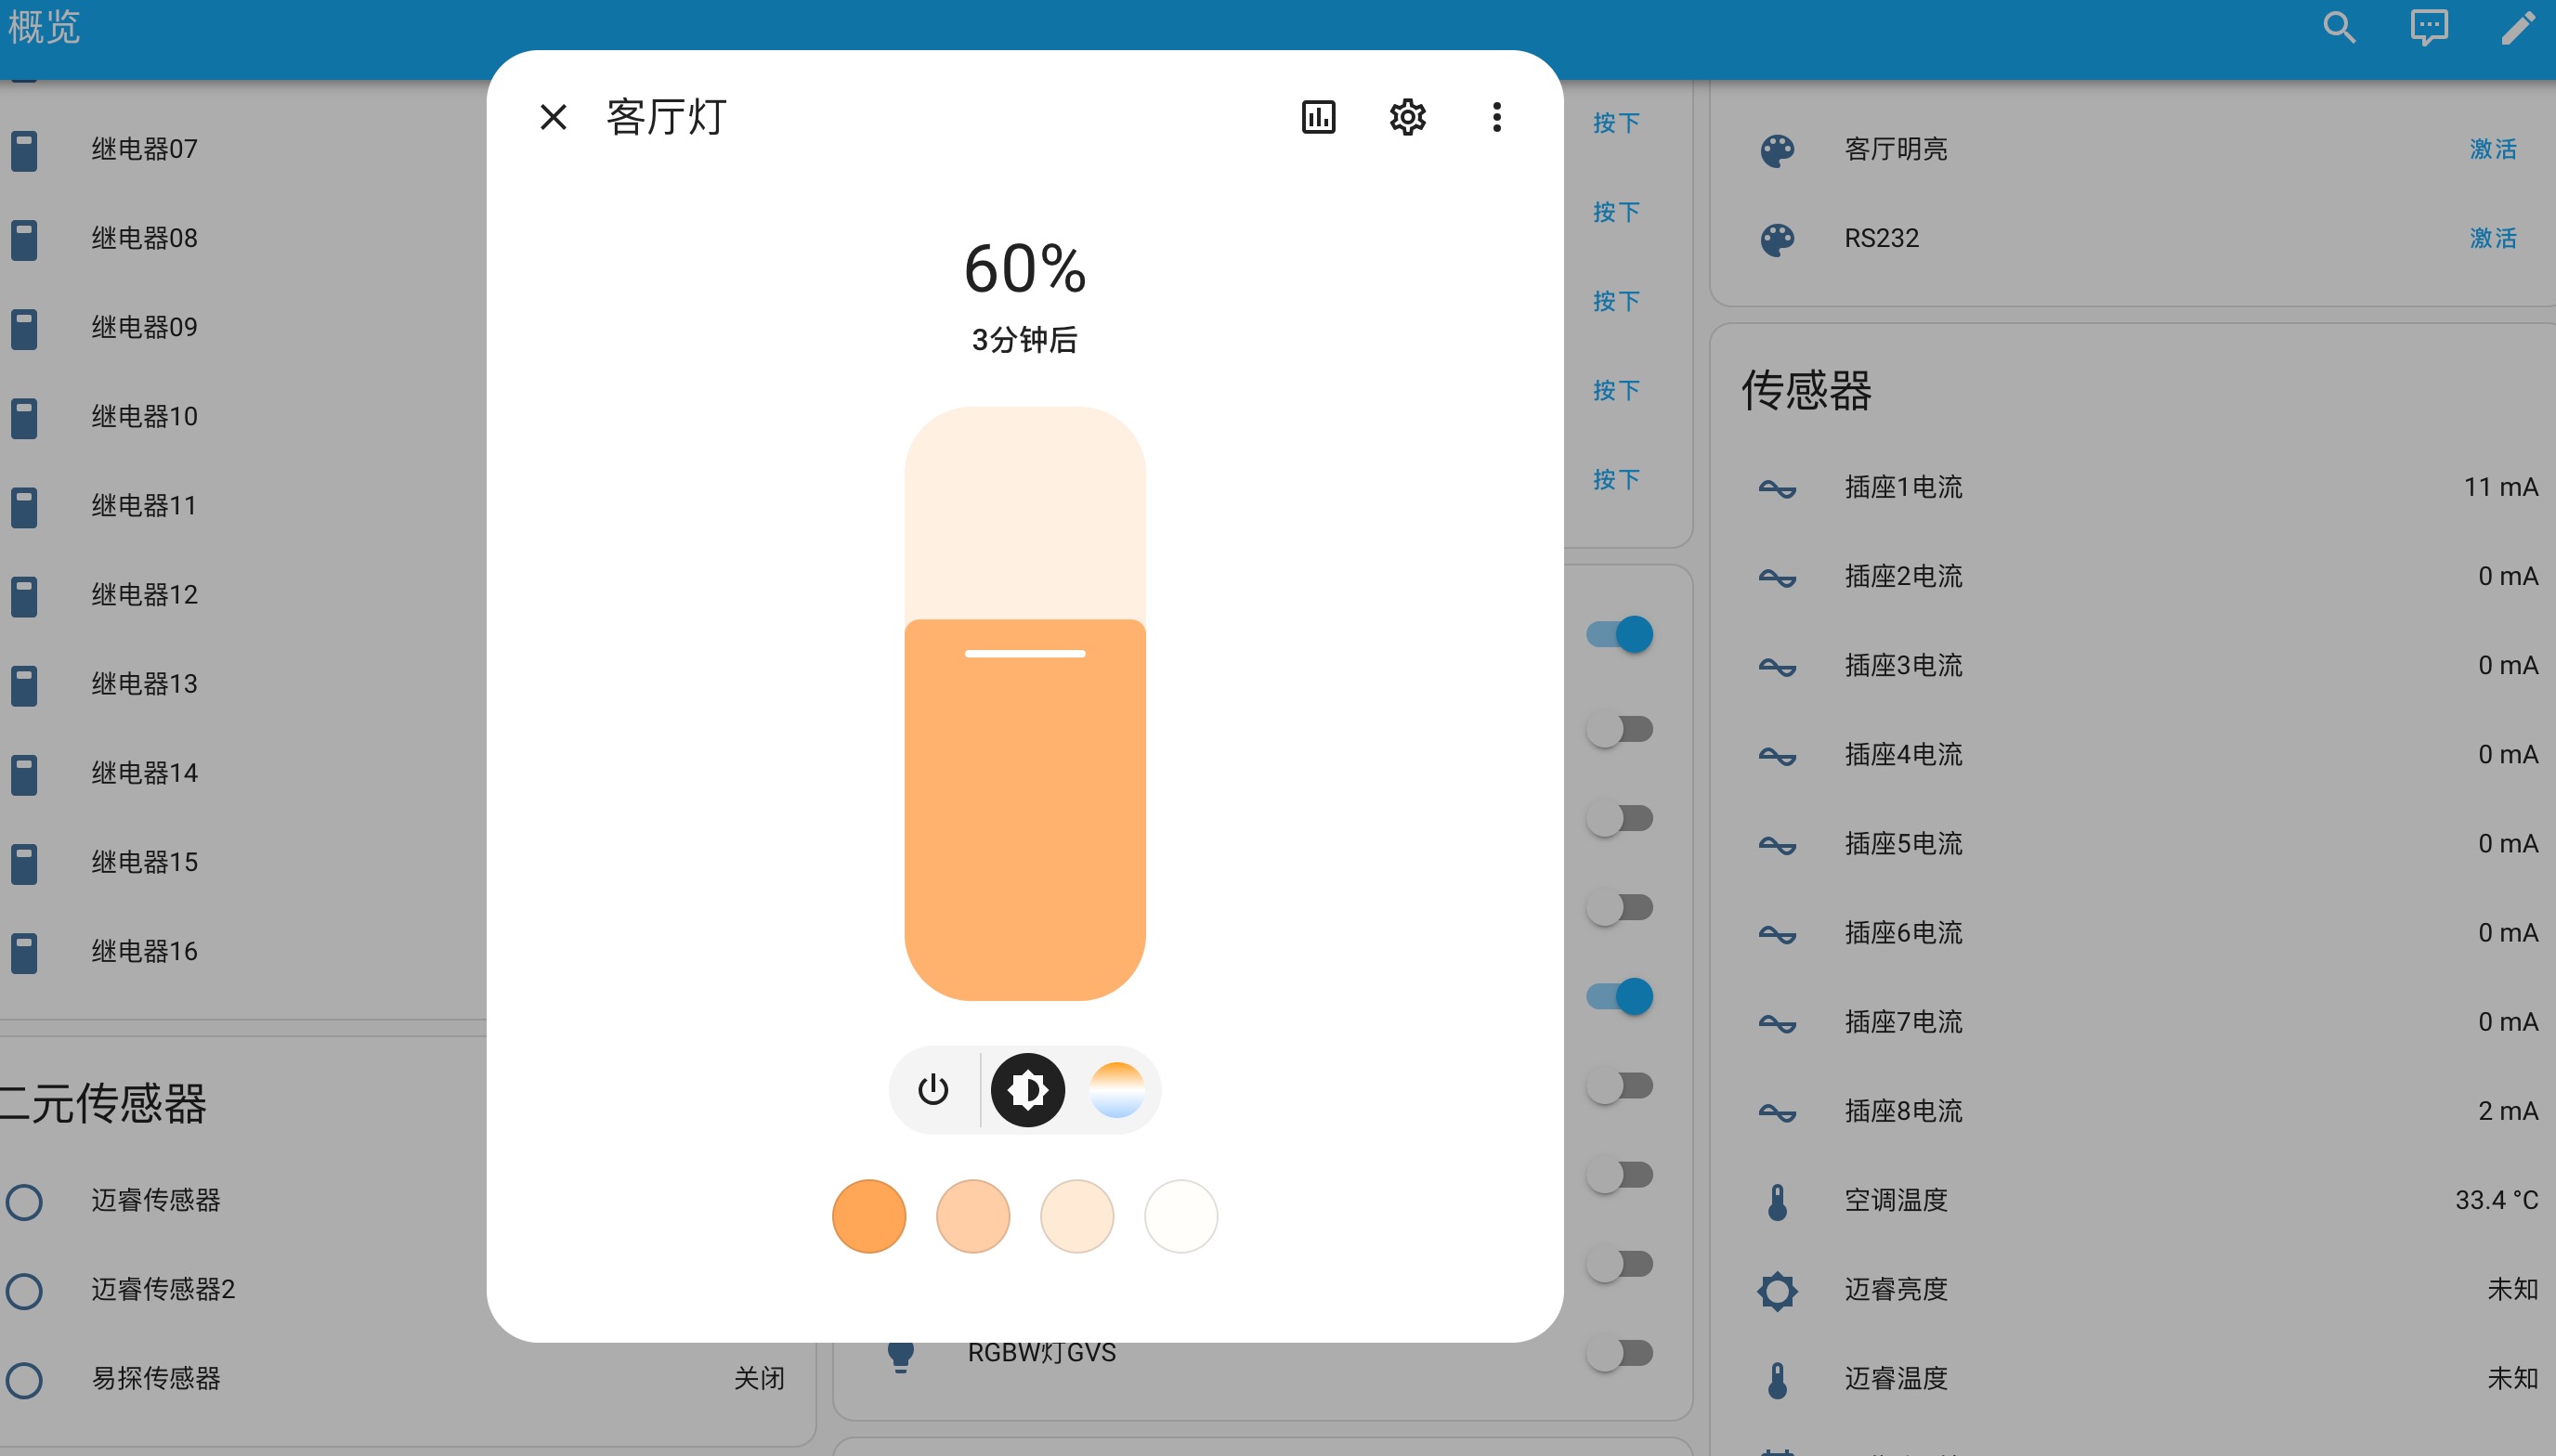
Task: Open the three-dot overflow menu
Action: tap(1496, 117)
